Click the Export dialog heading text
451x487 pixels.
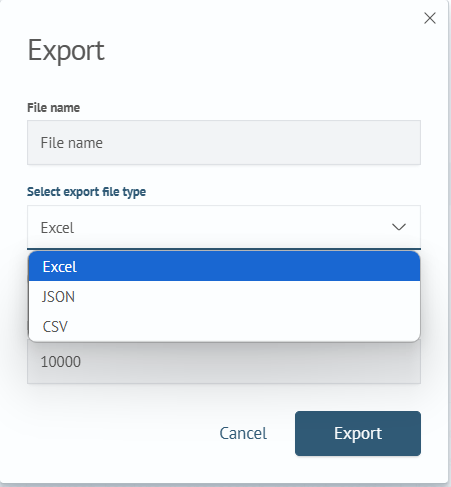66,51
